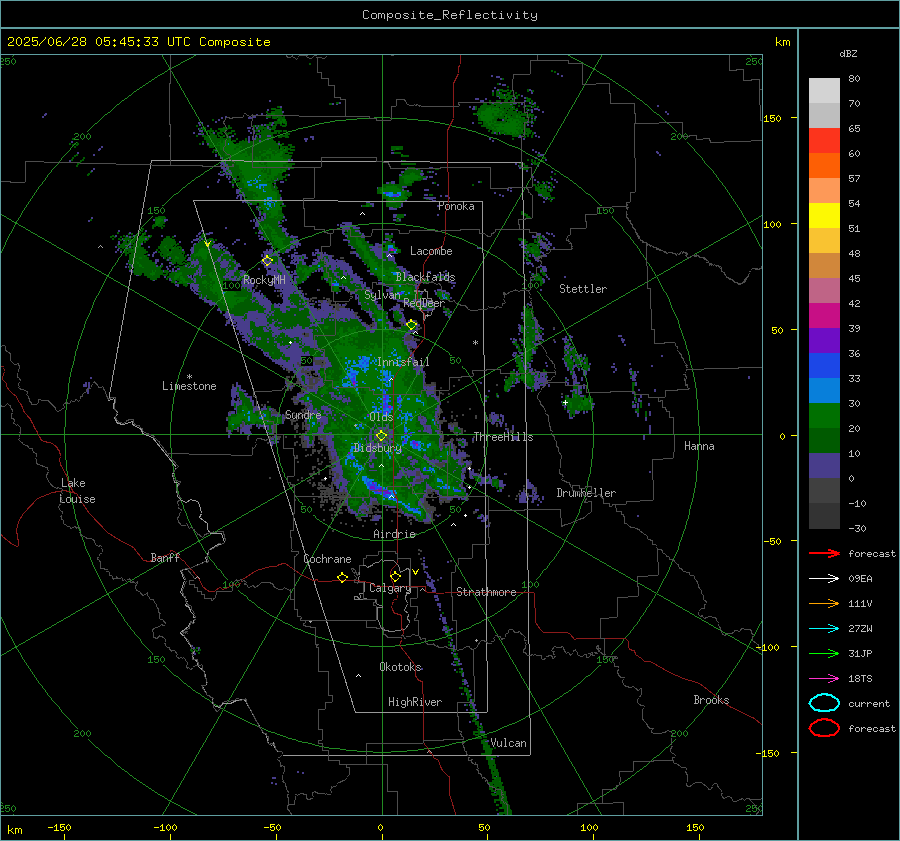Select the yellow diamond marker below Cochrane
Image resolution: width=900 pixels, height=841 pixels.
343,578
